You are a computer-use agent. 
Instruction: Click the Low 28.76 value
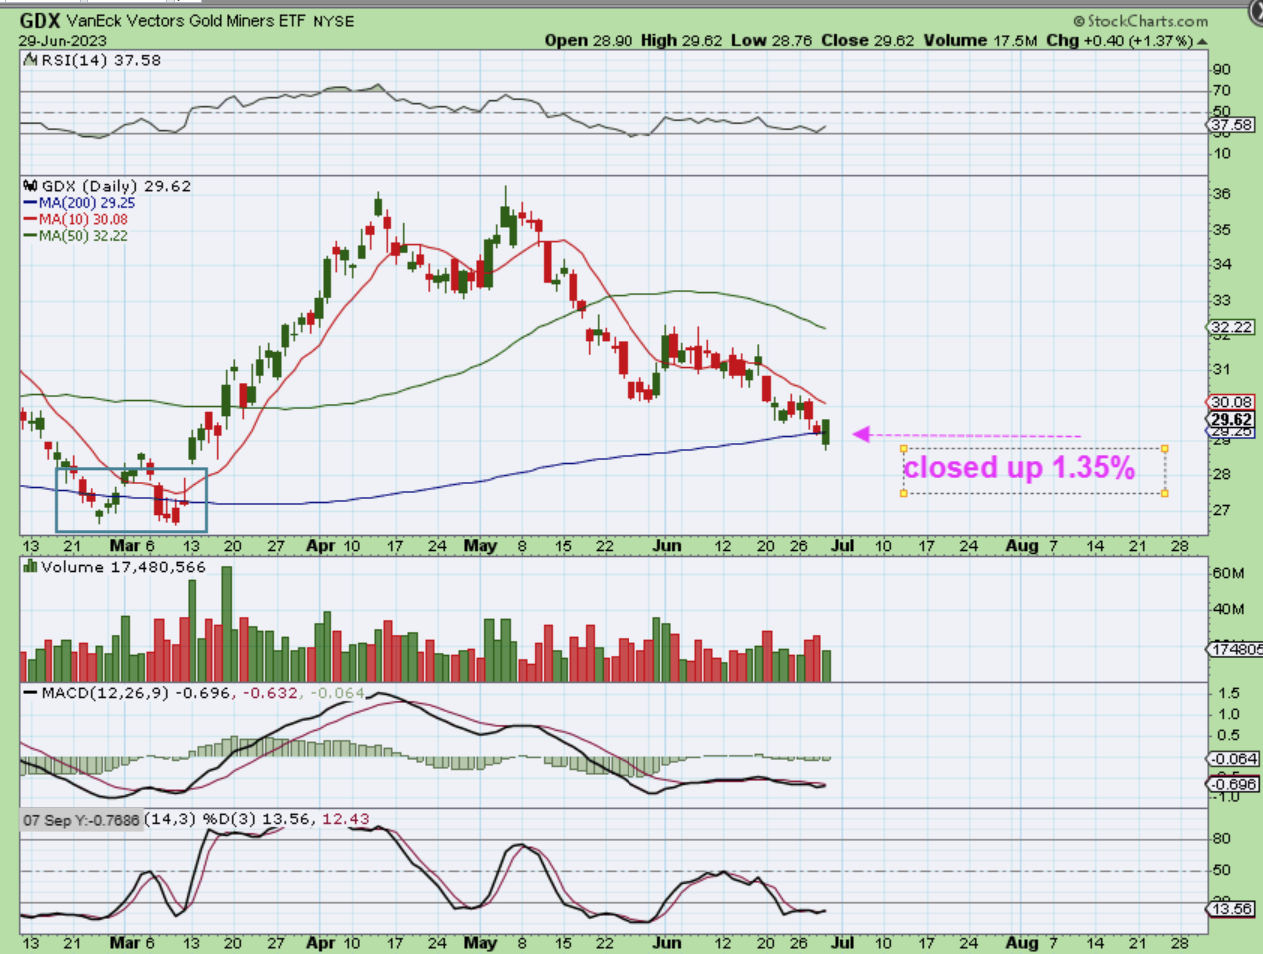point(771,40)
